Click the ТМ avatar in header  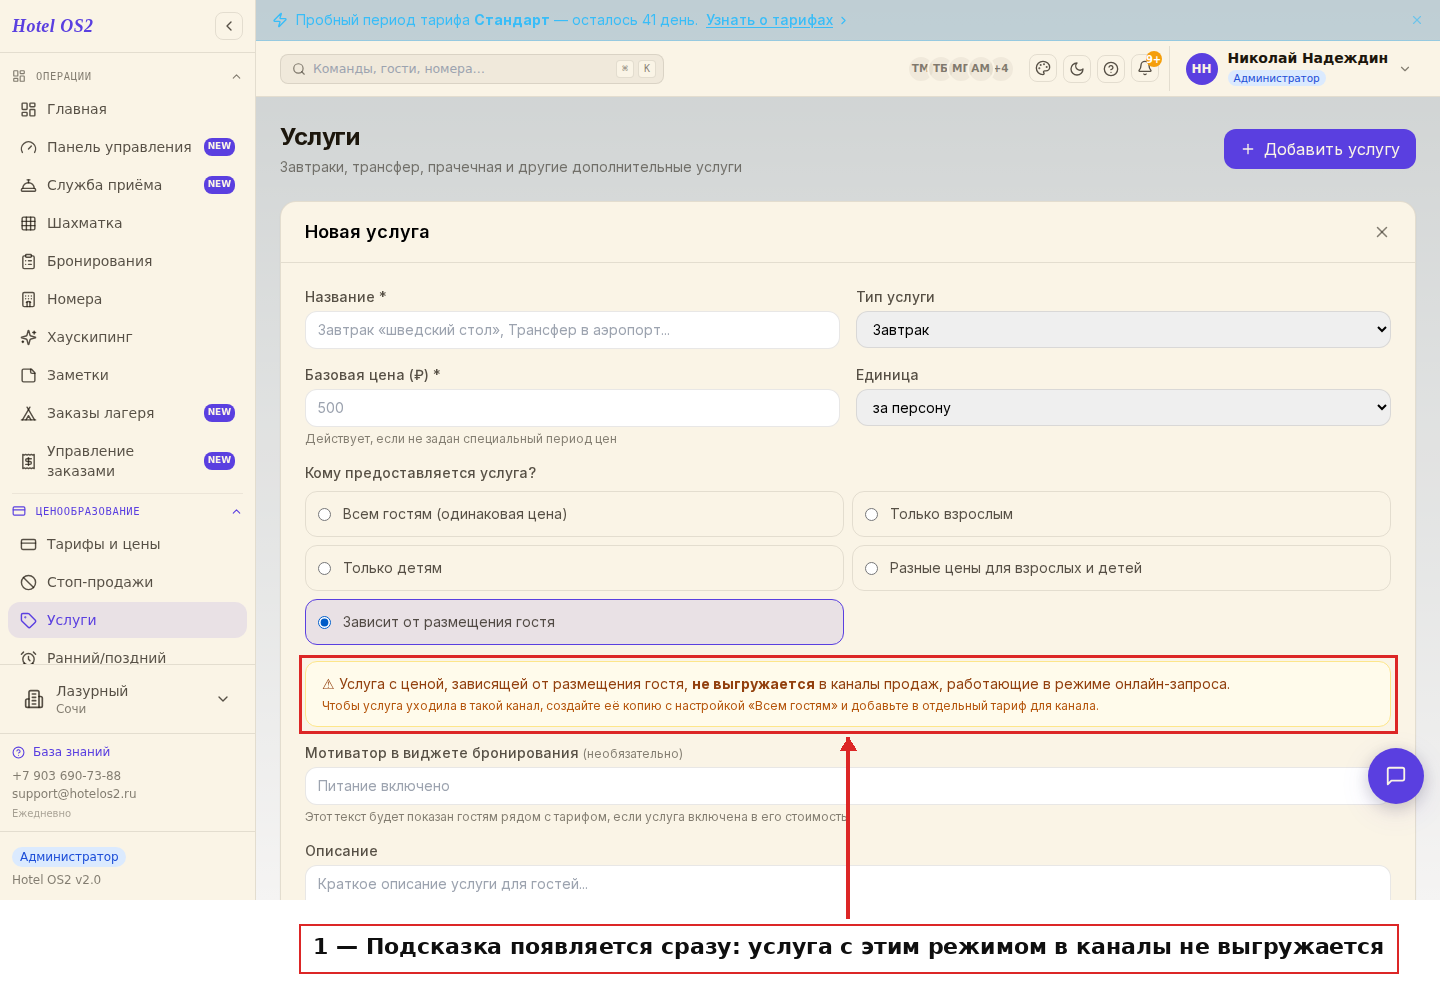click(919, 69)
